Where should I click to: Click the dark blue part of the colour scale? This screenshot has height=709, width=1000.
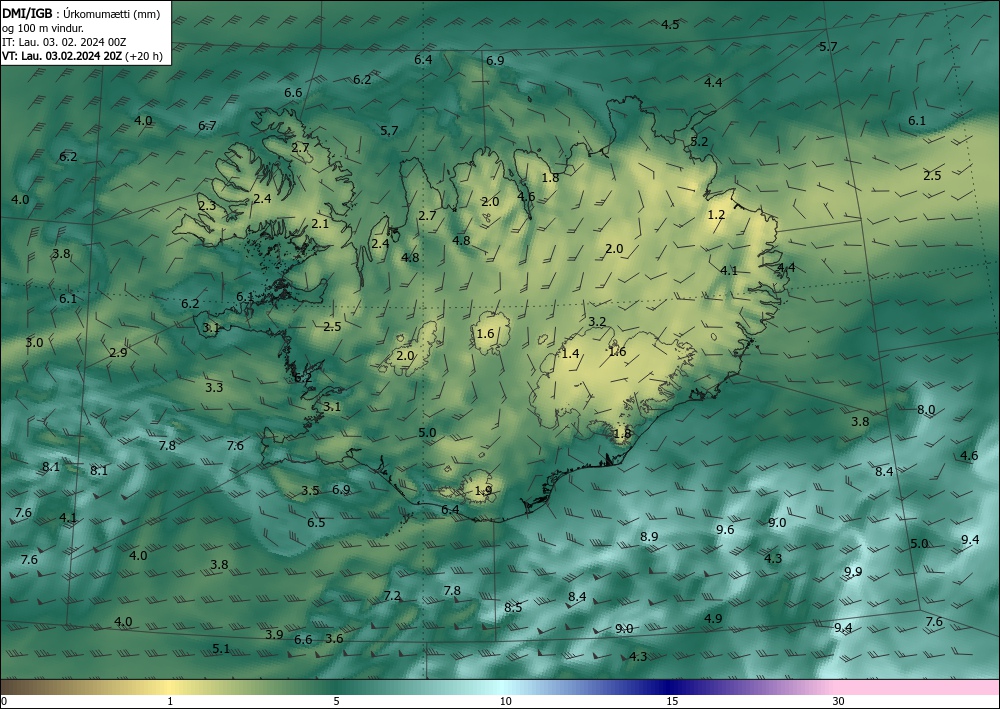click(666, 687)
